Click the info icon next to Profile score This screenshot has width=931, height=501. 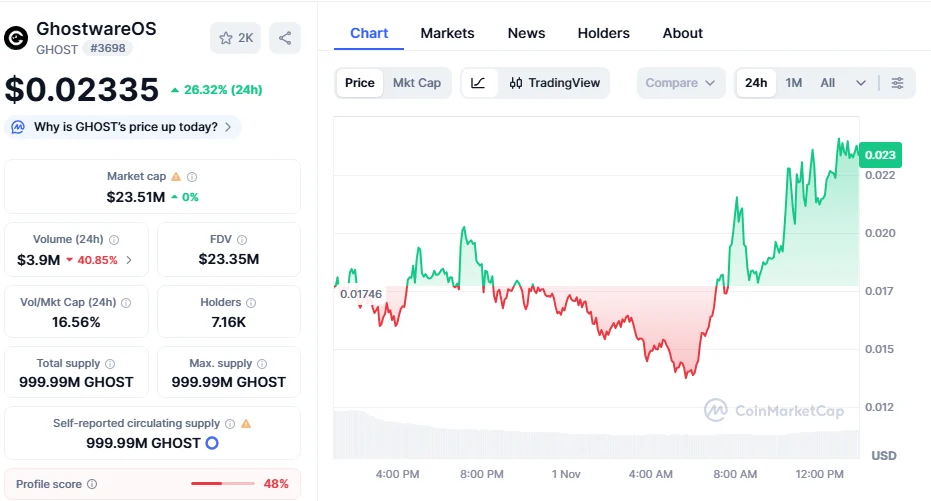(92, 484)
